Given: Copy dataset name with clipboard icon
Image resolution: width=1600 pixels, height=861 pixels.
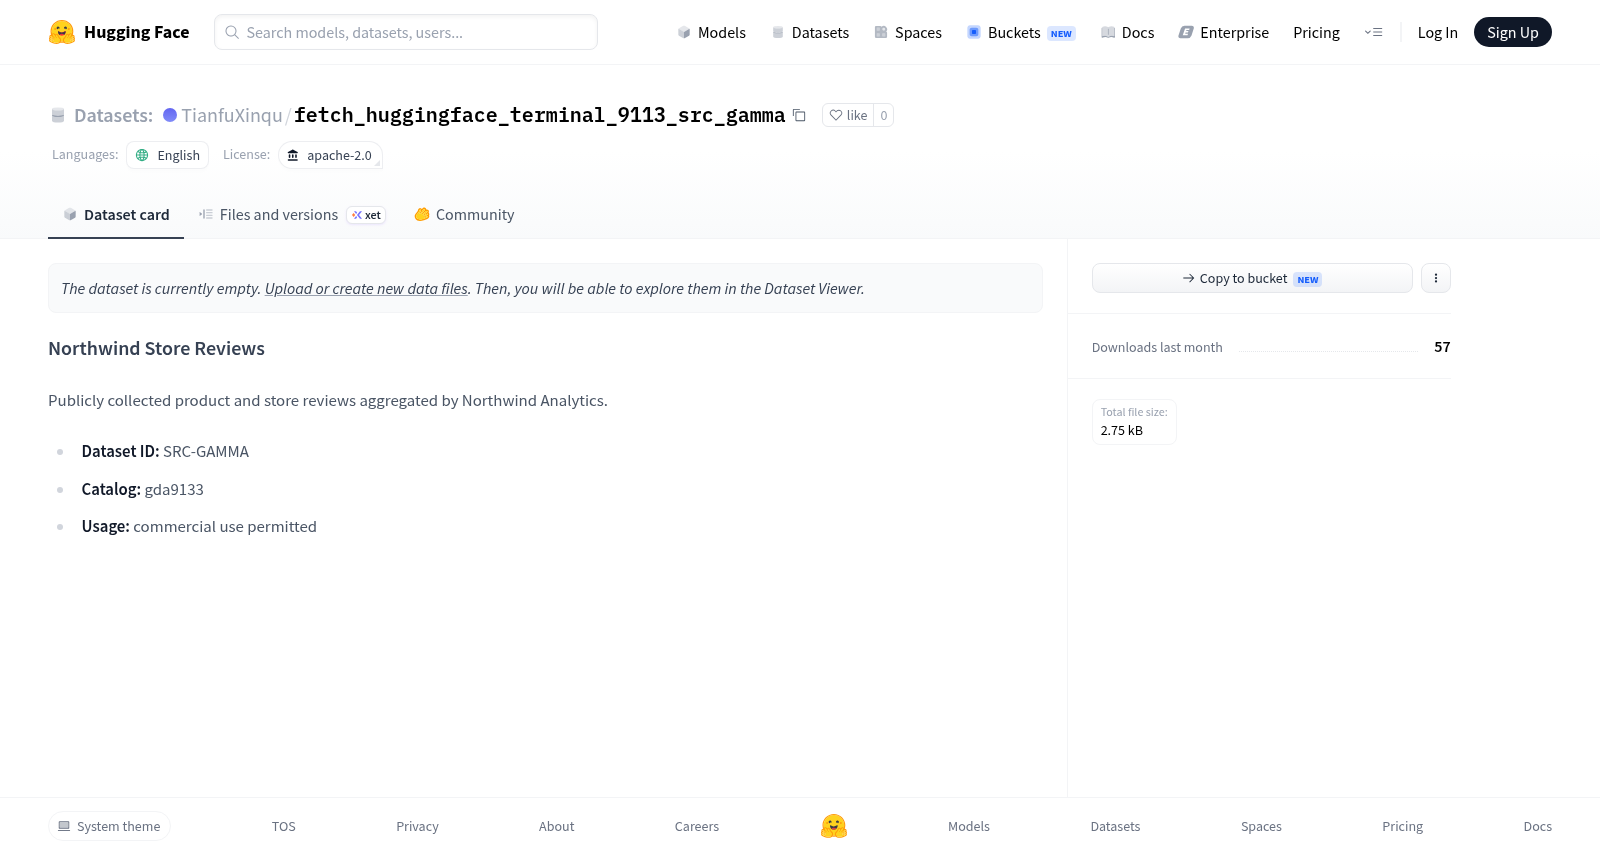Looking at the screenshot, I should (799, 115).
